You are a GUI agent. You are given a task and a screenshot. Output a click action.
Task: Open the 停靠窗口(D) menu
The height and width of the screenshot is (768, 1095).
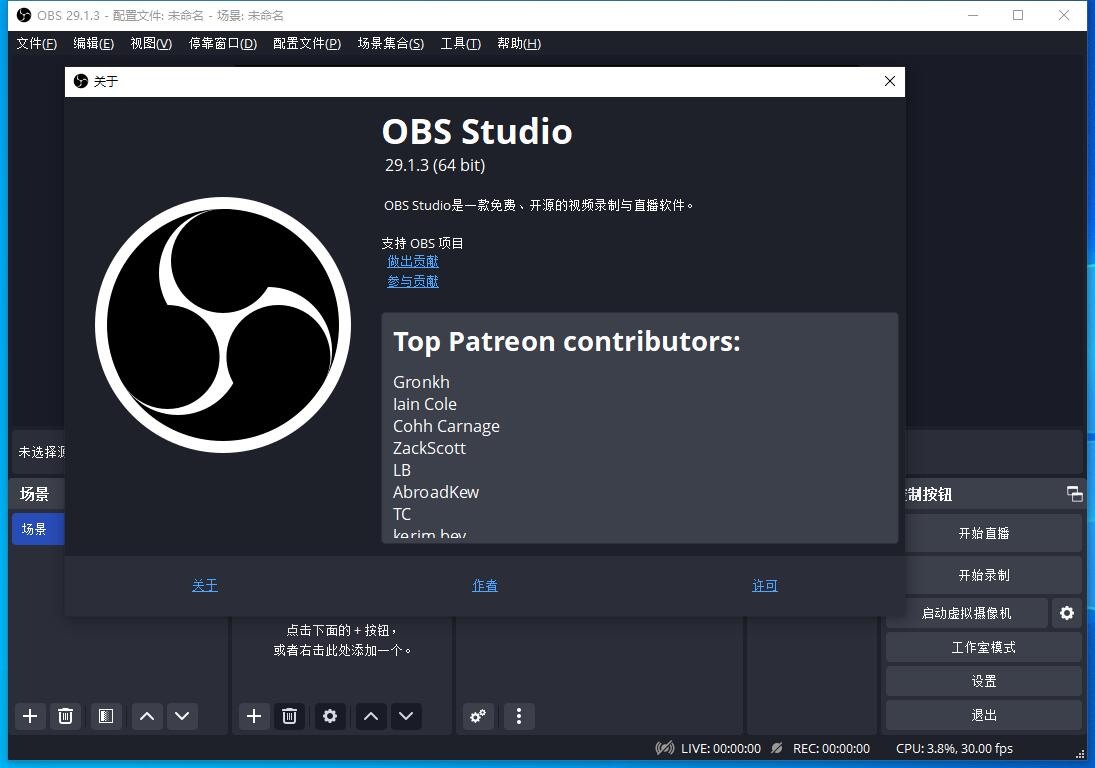click(x=222, y=43)
